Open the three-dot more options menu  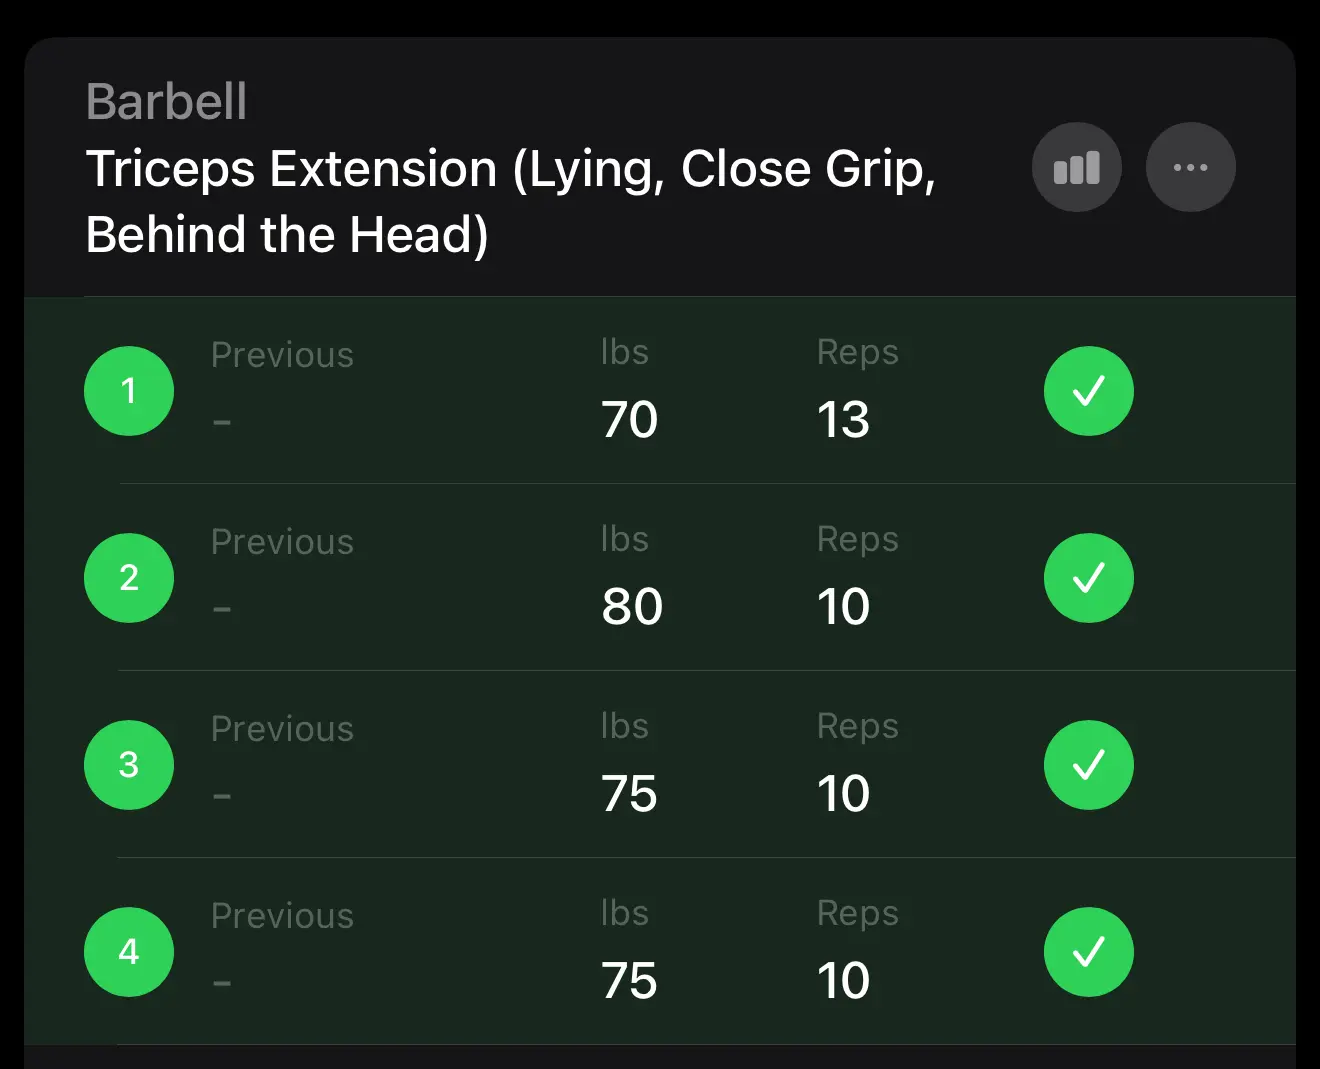click(x=1190, y=167)
